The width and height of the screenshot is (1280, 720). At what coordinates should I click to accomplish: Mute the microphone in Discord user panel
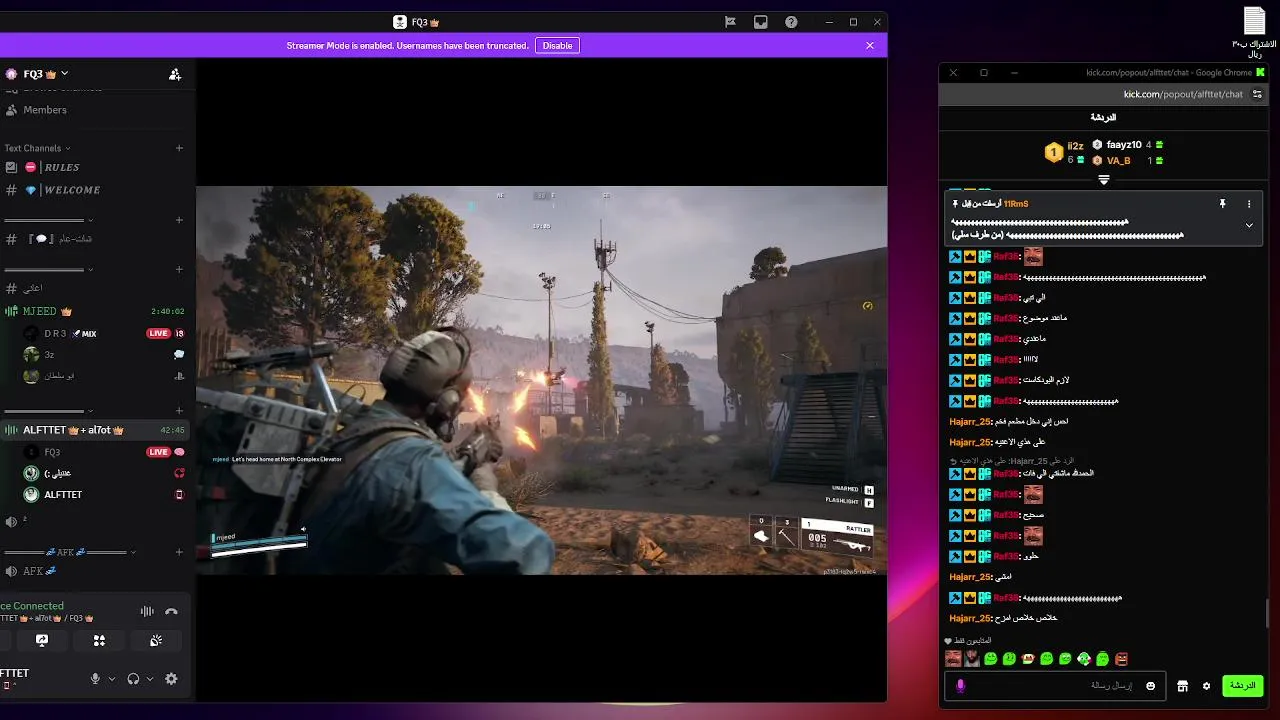pyautogui.click(x=96, y=679)
